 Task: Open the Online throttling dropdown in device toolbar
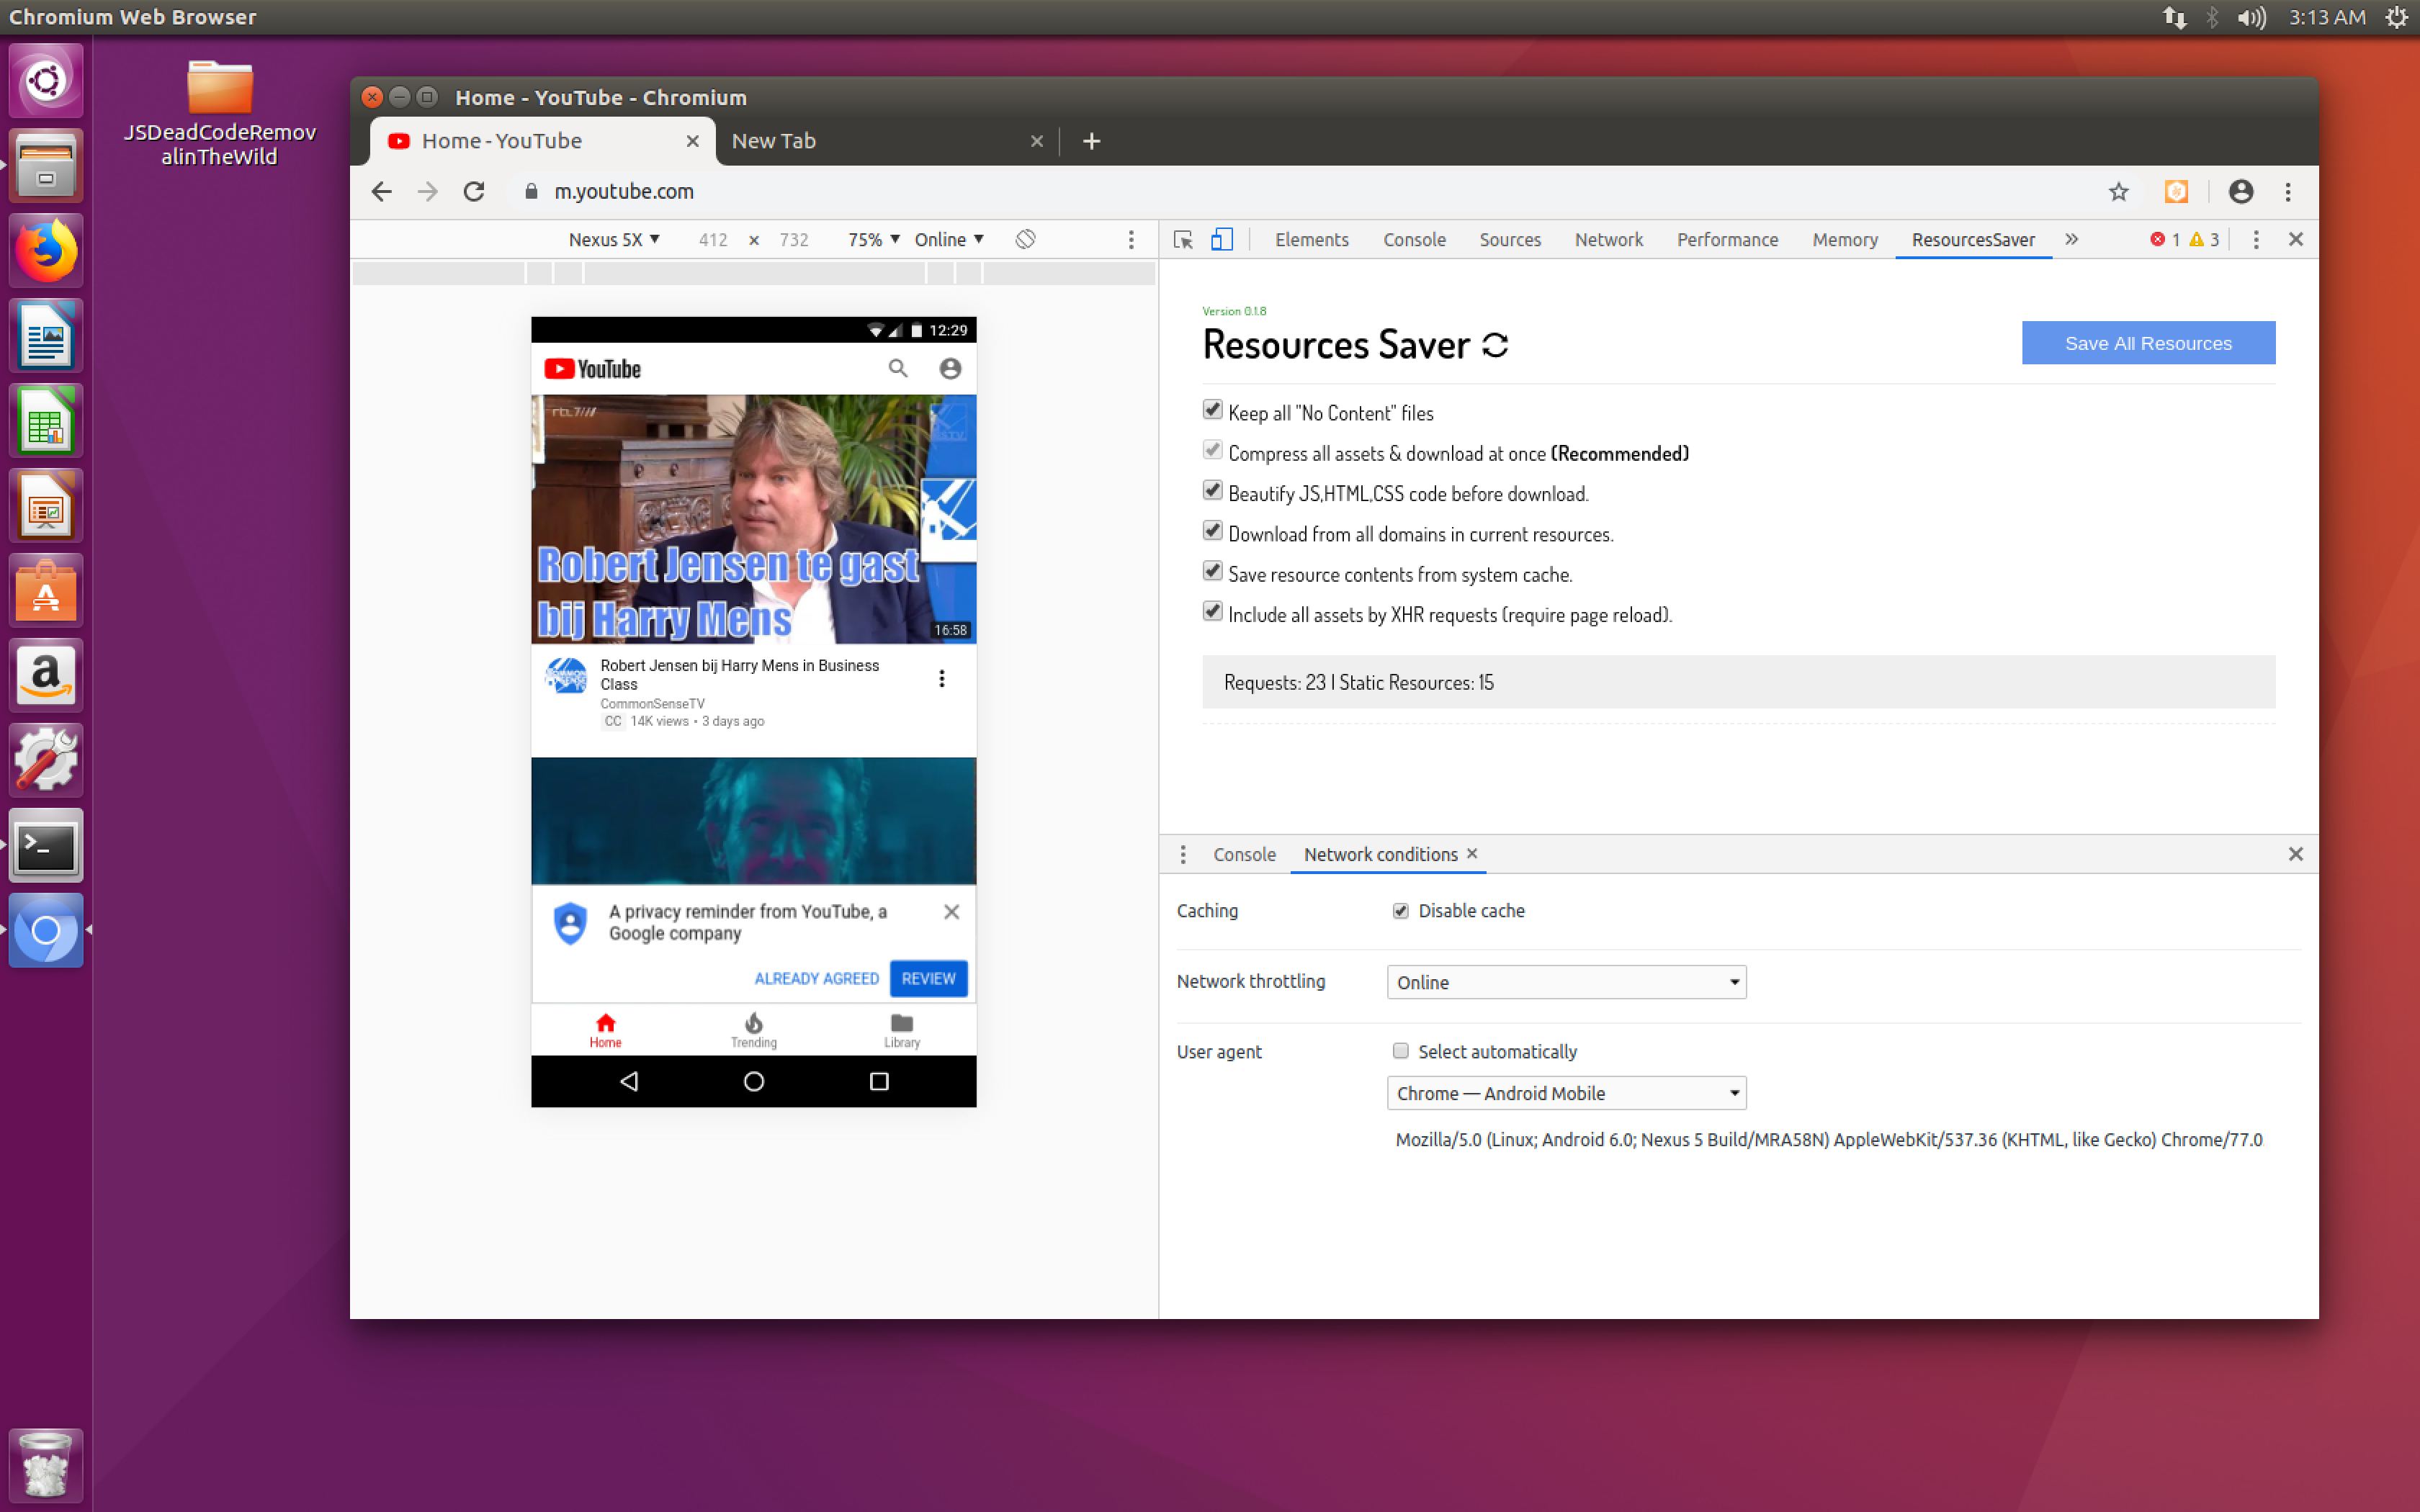coord(949,240)
